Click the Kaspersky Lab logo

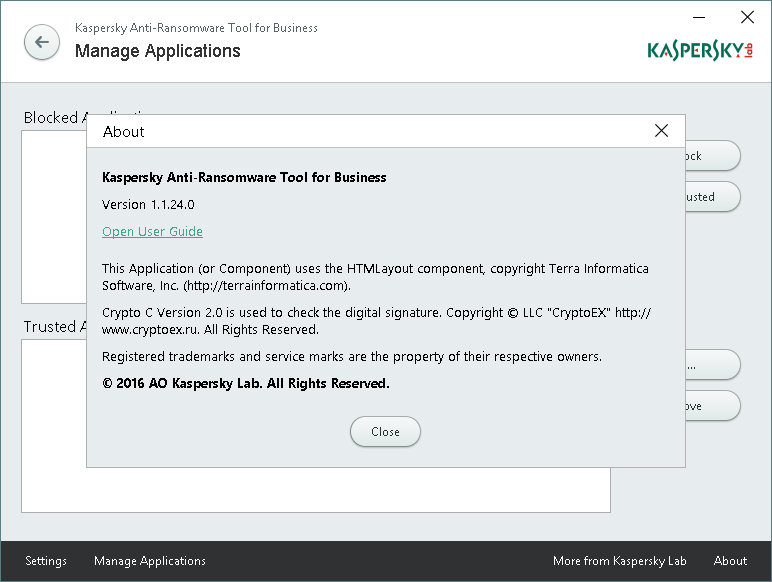click(700, 50)
